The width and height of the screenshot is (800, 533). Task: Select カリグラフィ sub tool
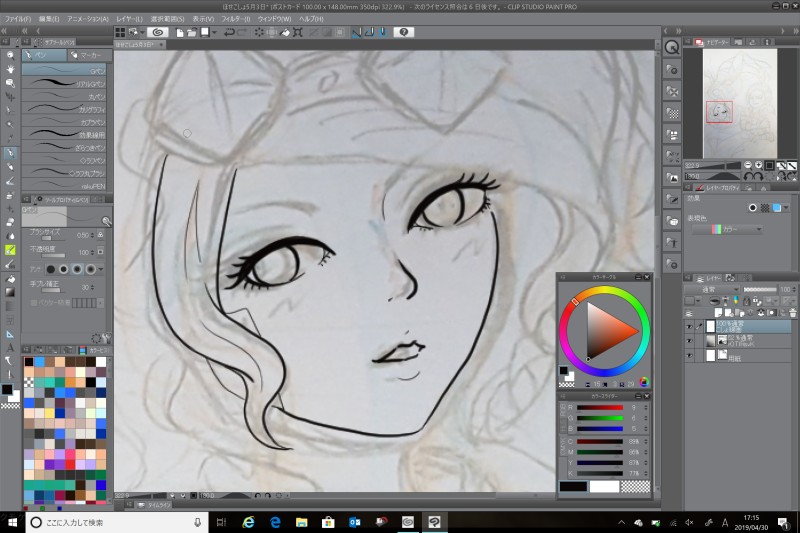(64, 108)
